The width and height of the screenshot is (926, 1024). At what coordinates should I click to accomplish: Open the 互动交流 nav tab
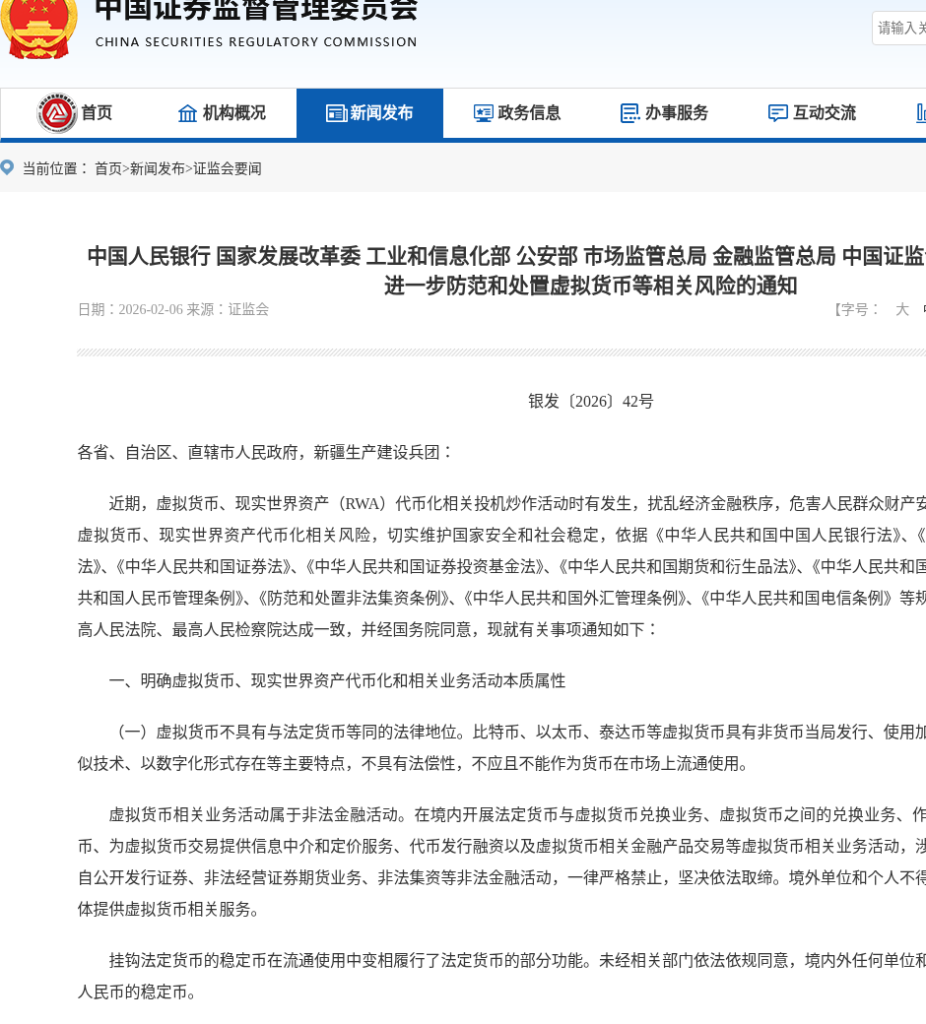pyautogui.click(x=812, y=113)
